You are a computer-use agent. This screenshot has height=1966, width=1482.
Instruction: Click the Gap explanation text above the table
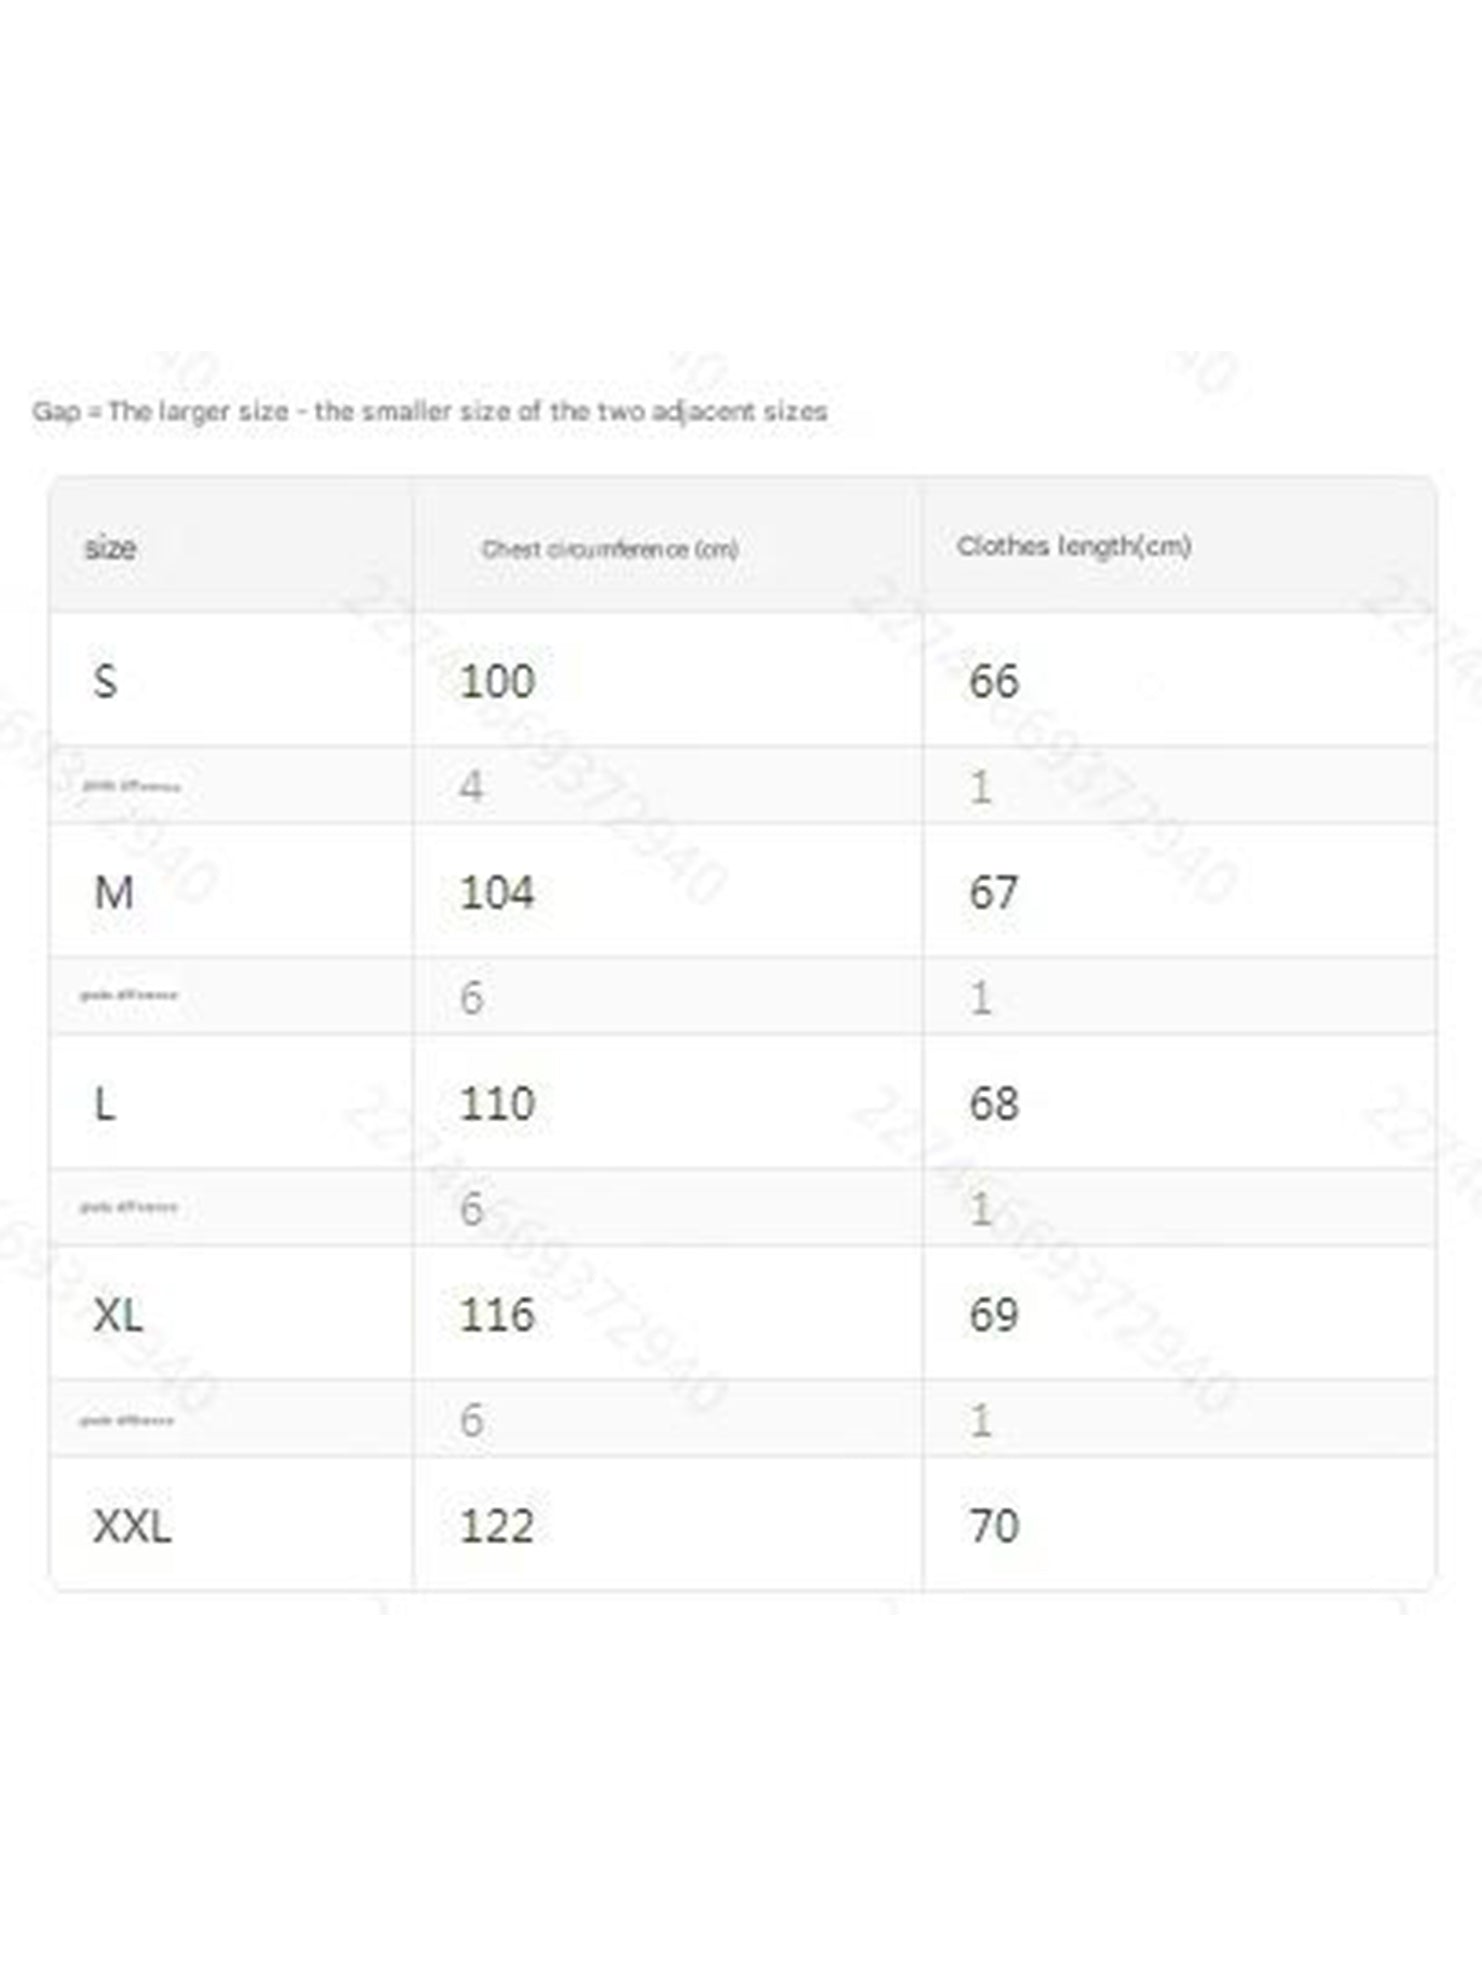tap(430, 411)
